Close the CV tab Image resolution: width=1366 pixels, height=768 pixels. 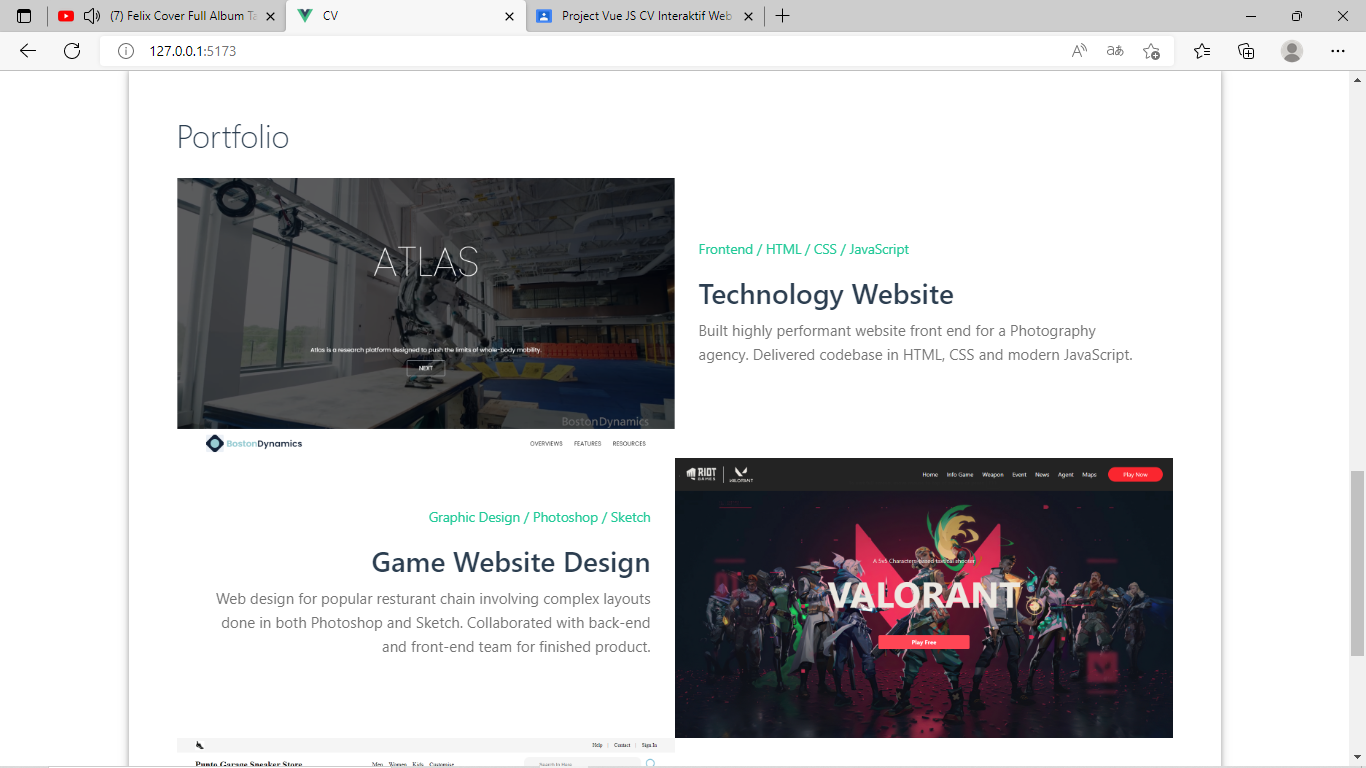point(509,16)
